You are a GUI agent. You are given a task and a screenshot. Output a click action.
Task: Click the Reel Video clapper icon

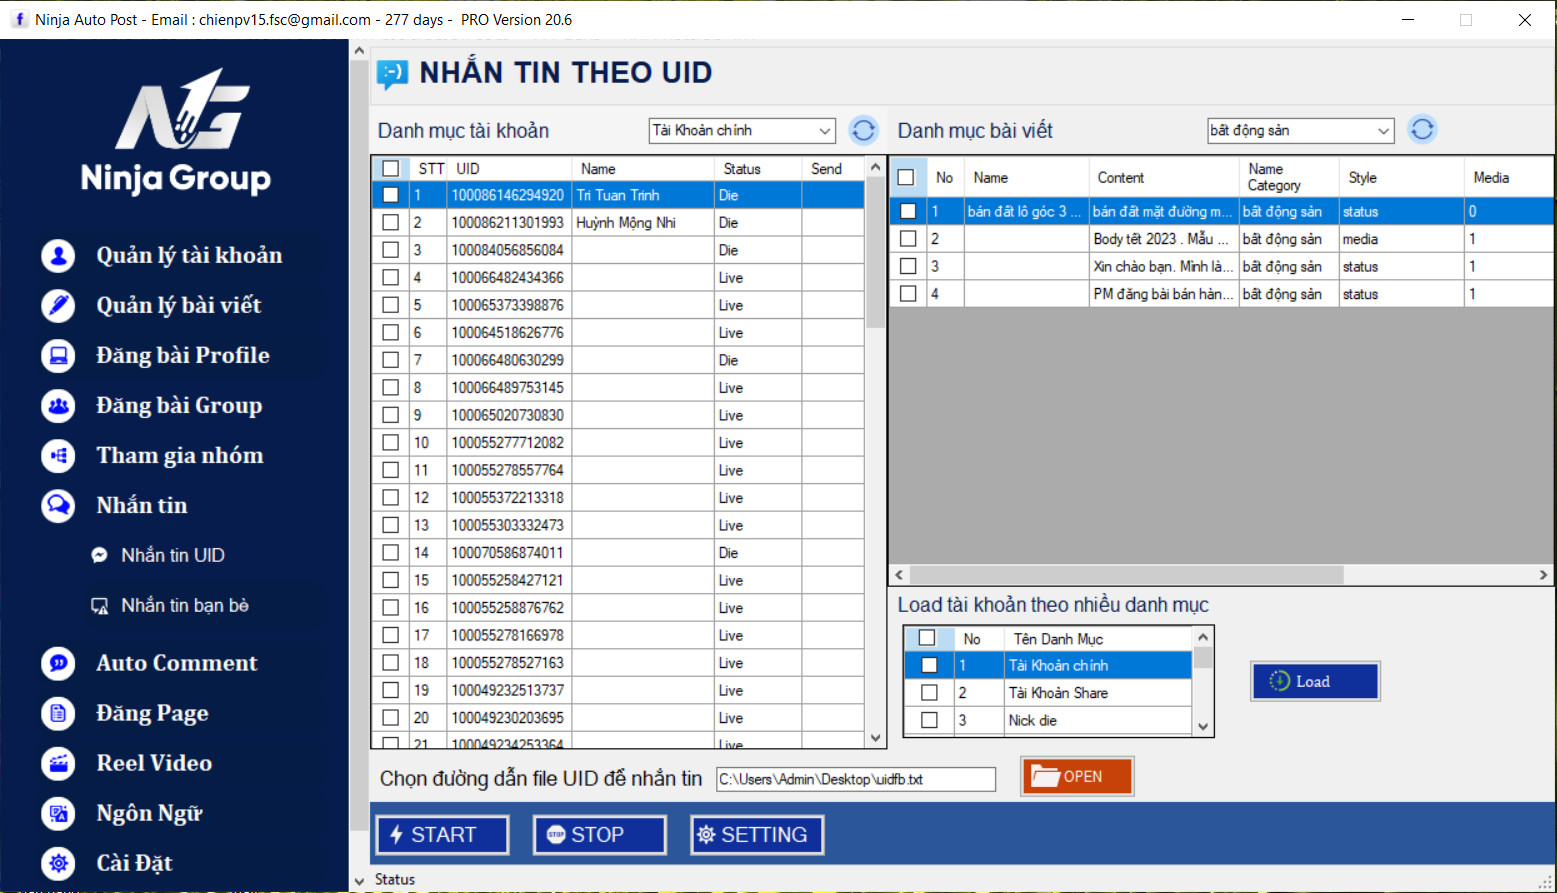click(x=58, y=763)
